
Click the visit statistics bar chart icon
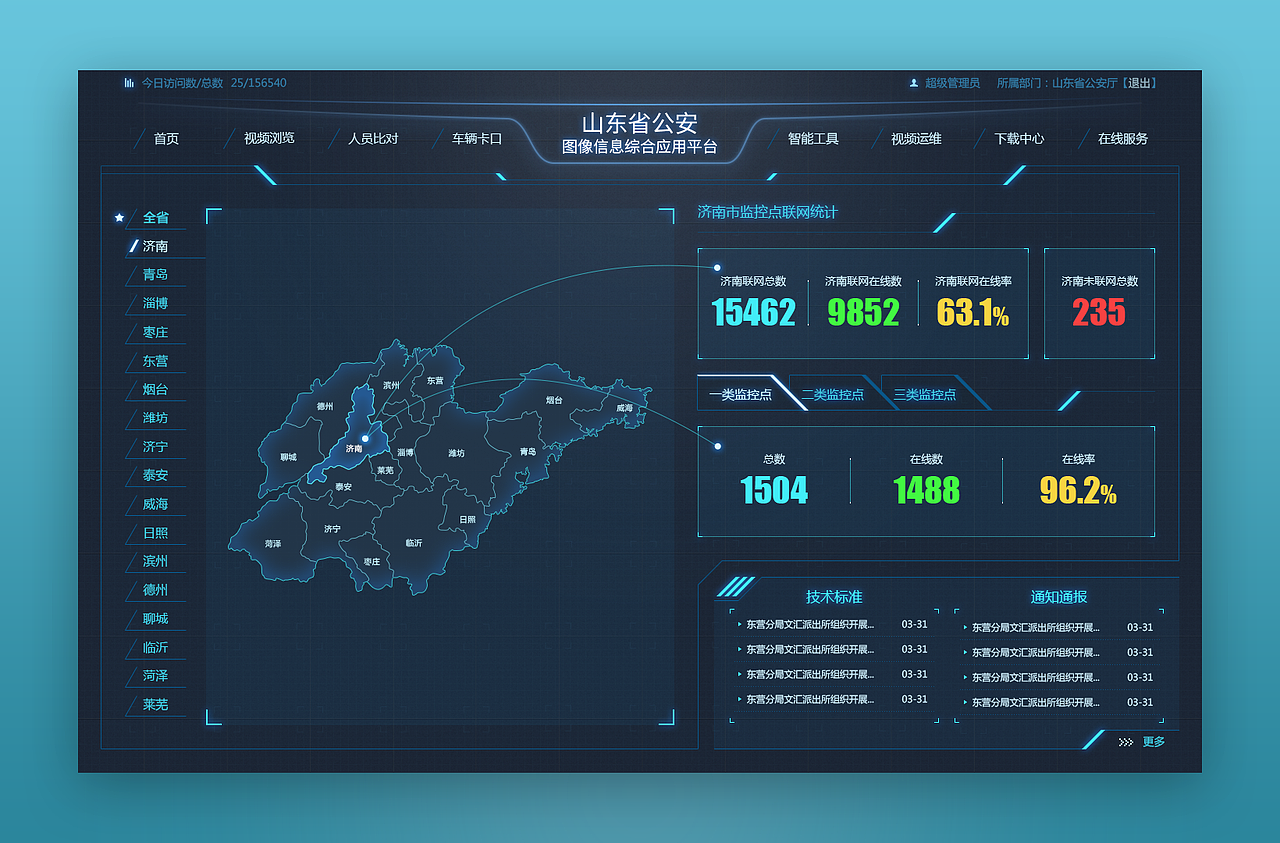pyautogui.click(x=129, y=83)
